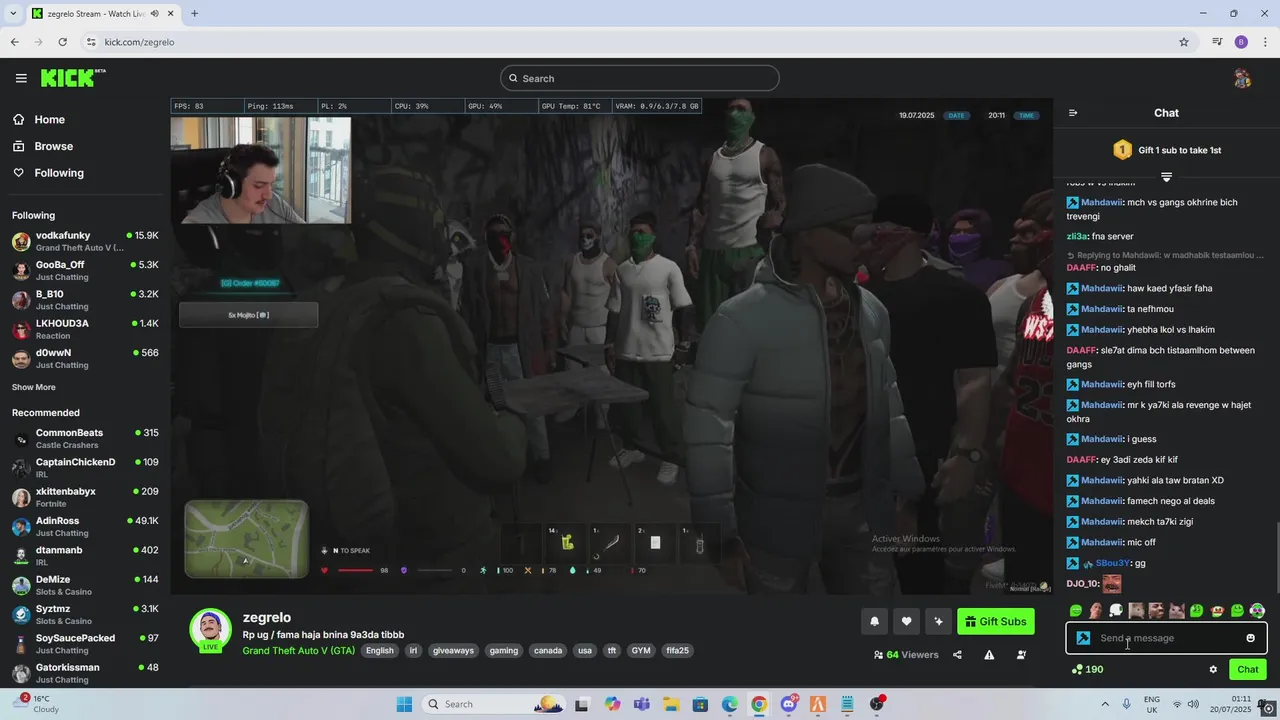Open Following in sidebar
This screenshot has width=1280, height=720.
tap(59, 173)
